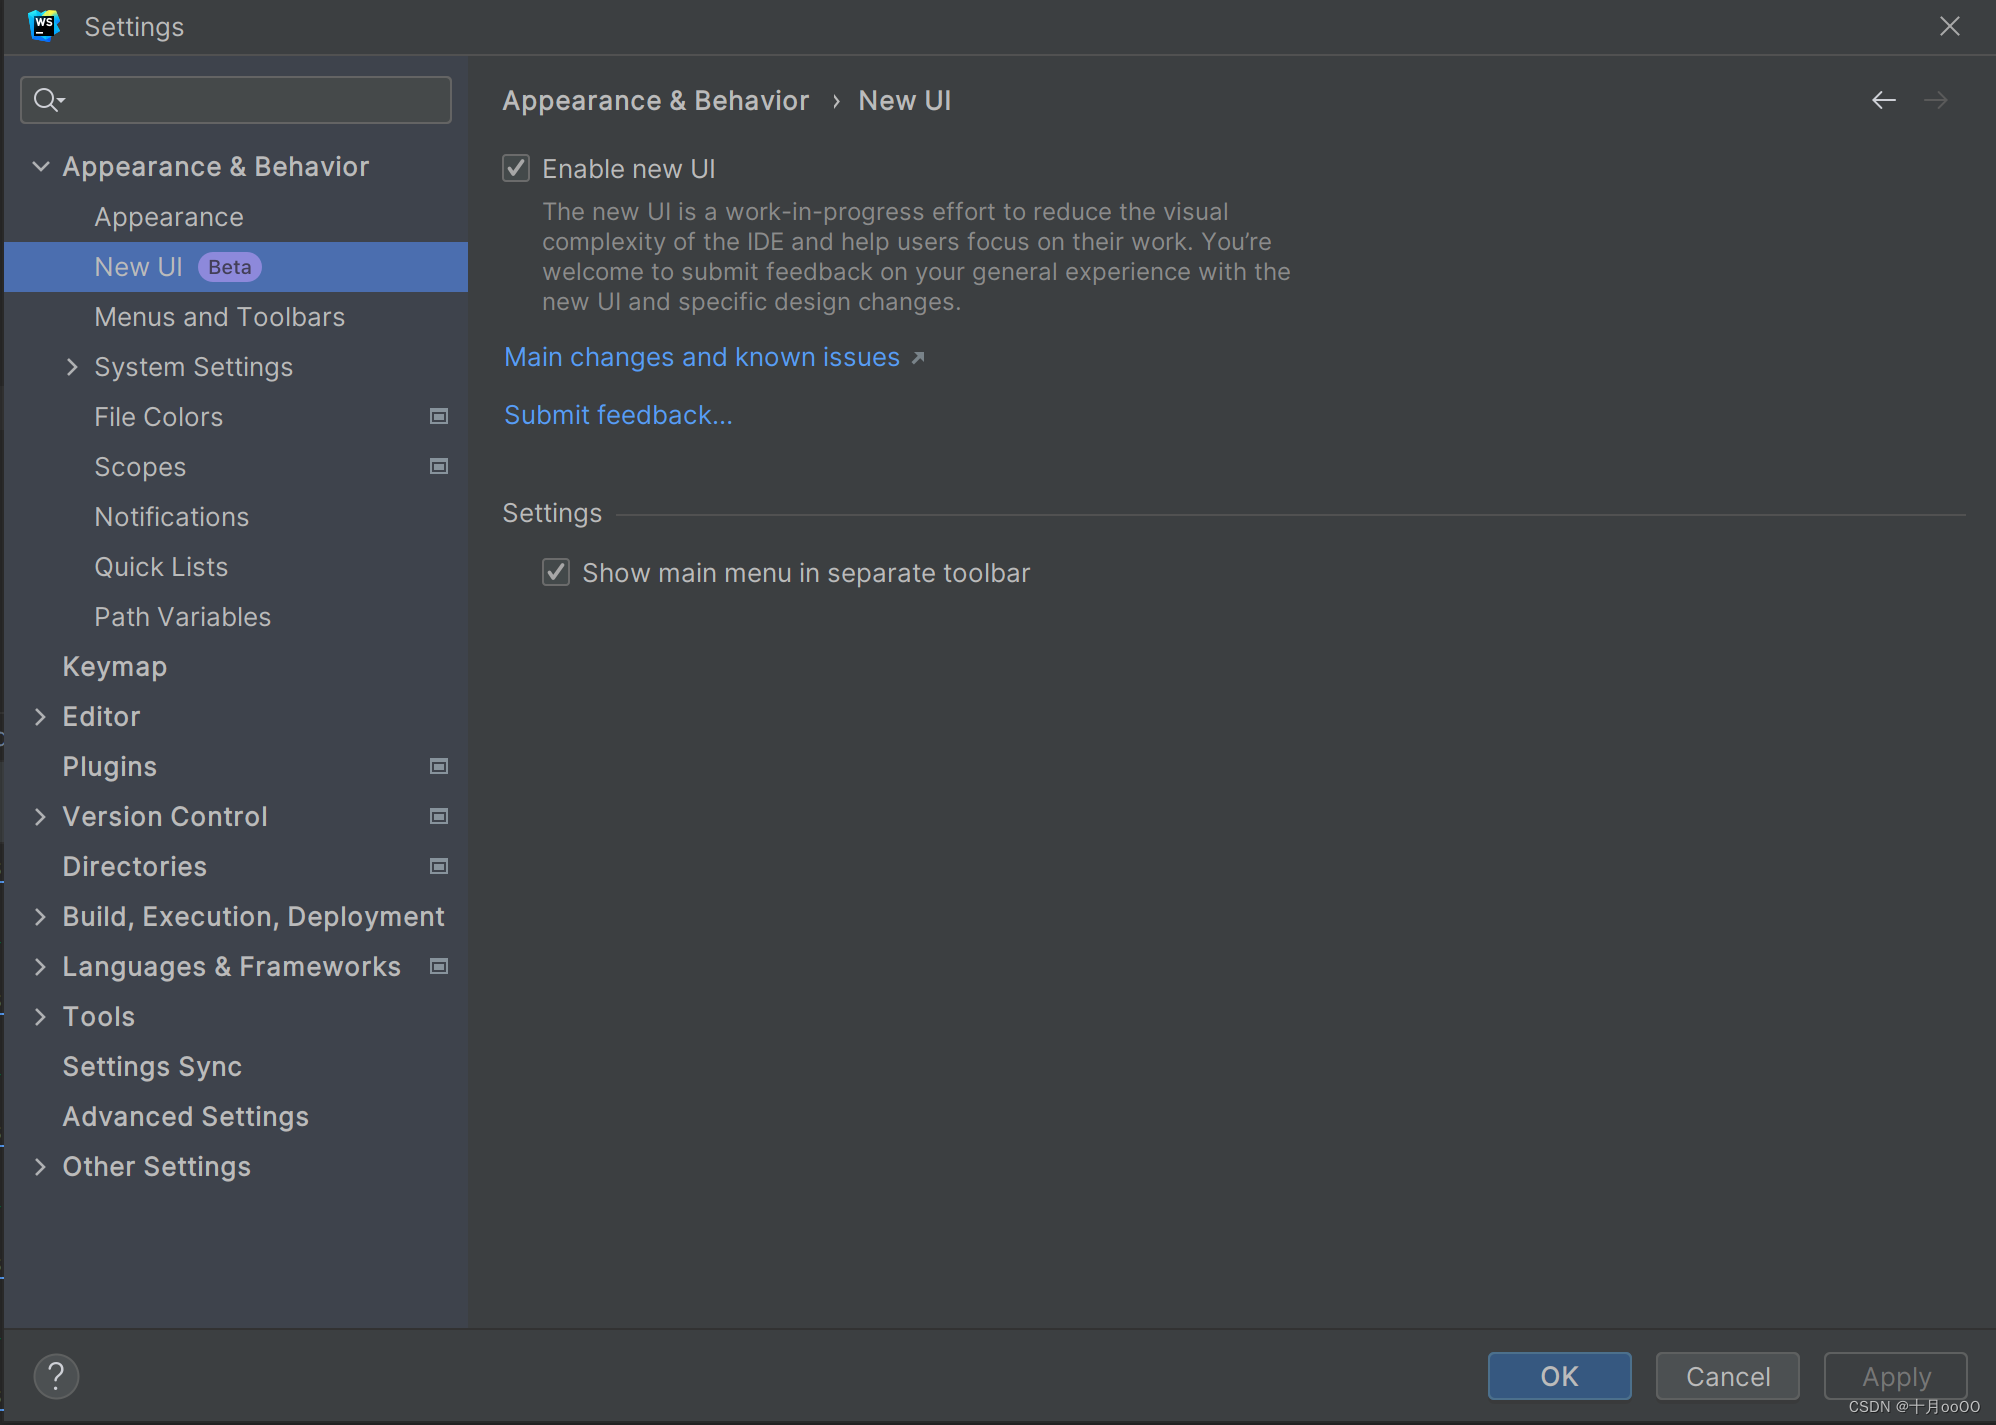Open the Keymap settings page

pos(114,667)
